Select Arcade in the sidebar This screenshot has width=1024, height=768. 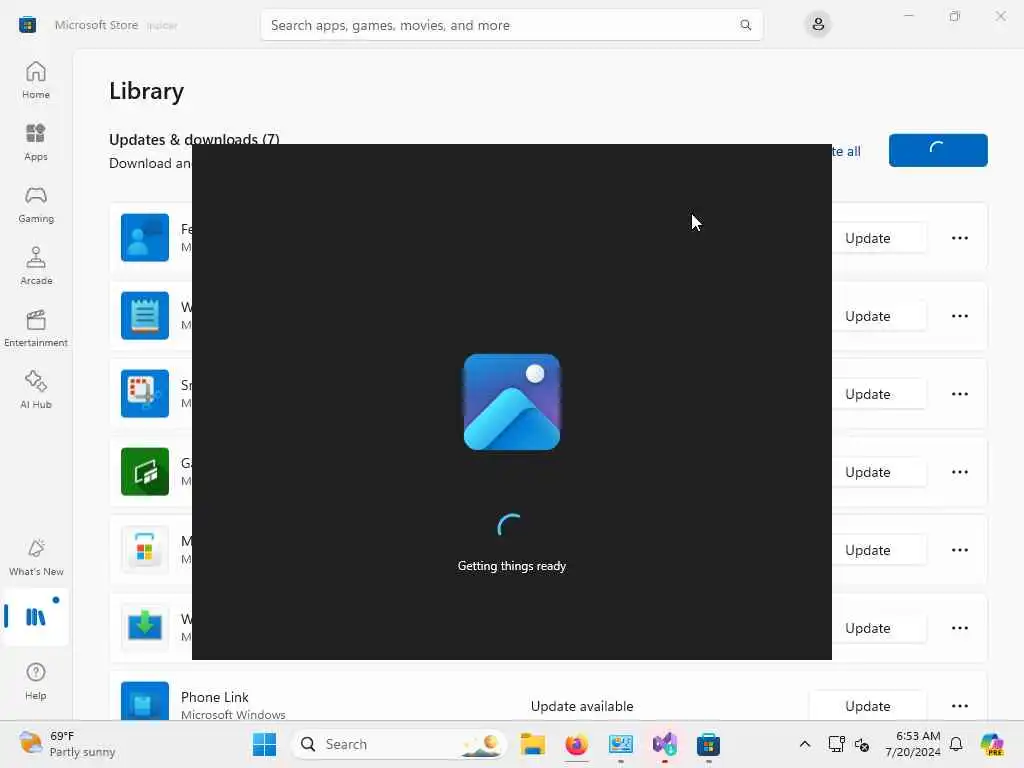point(35,266)
